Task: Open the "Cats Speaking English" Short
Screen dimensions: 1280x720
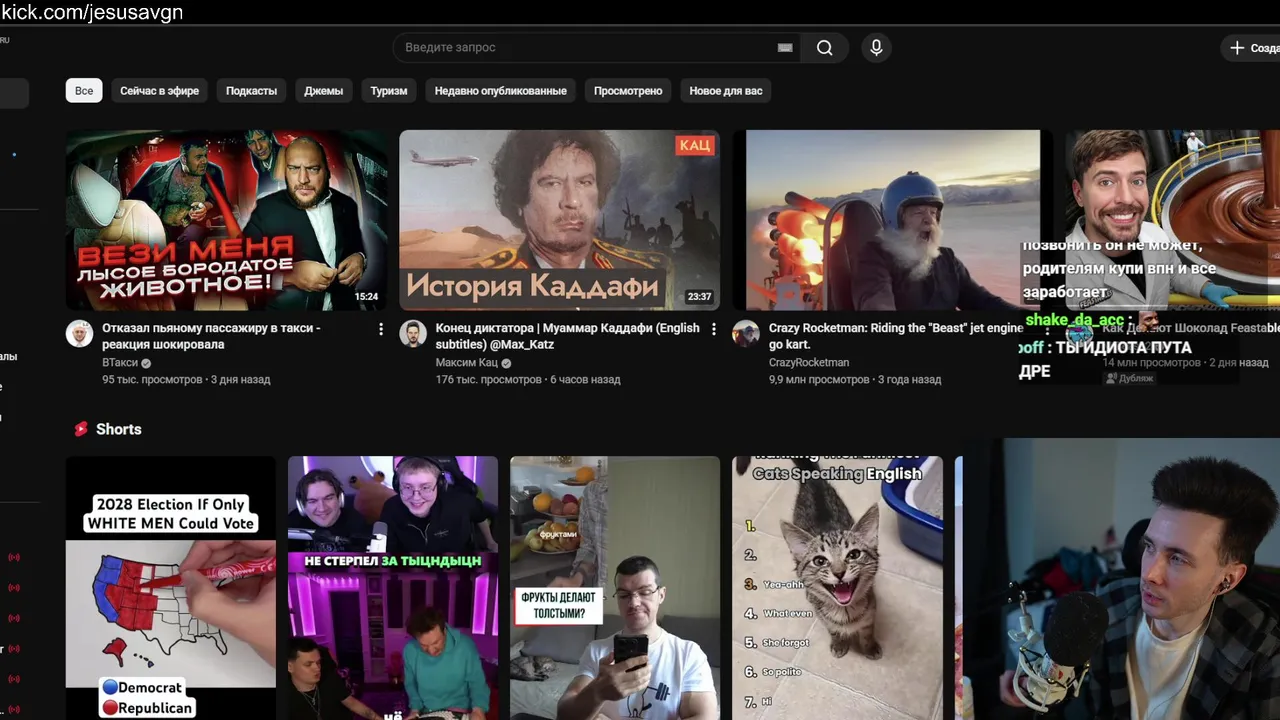Action: click(x=837, y=588)
